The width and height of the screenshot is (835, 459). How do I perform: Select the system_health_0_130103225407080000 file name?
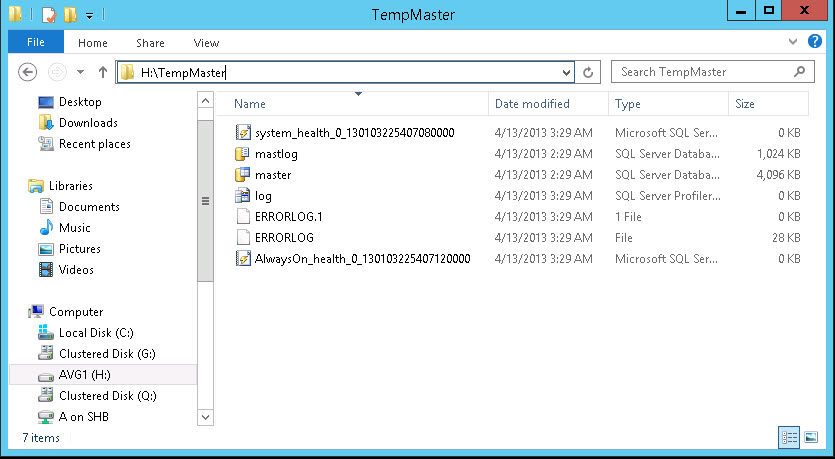point(355,133)
